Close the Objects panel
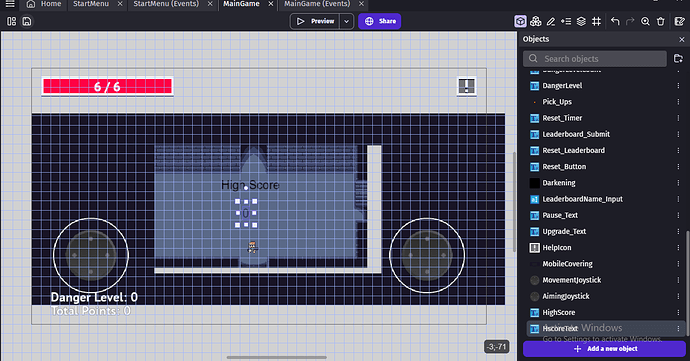The height and width of the screenshot is (361, 690). (x=682, y=39)
